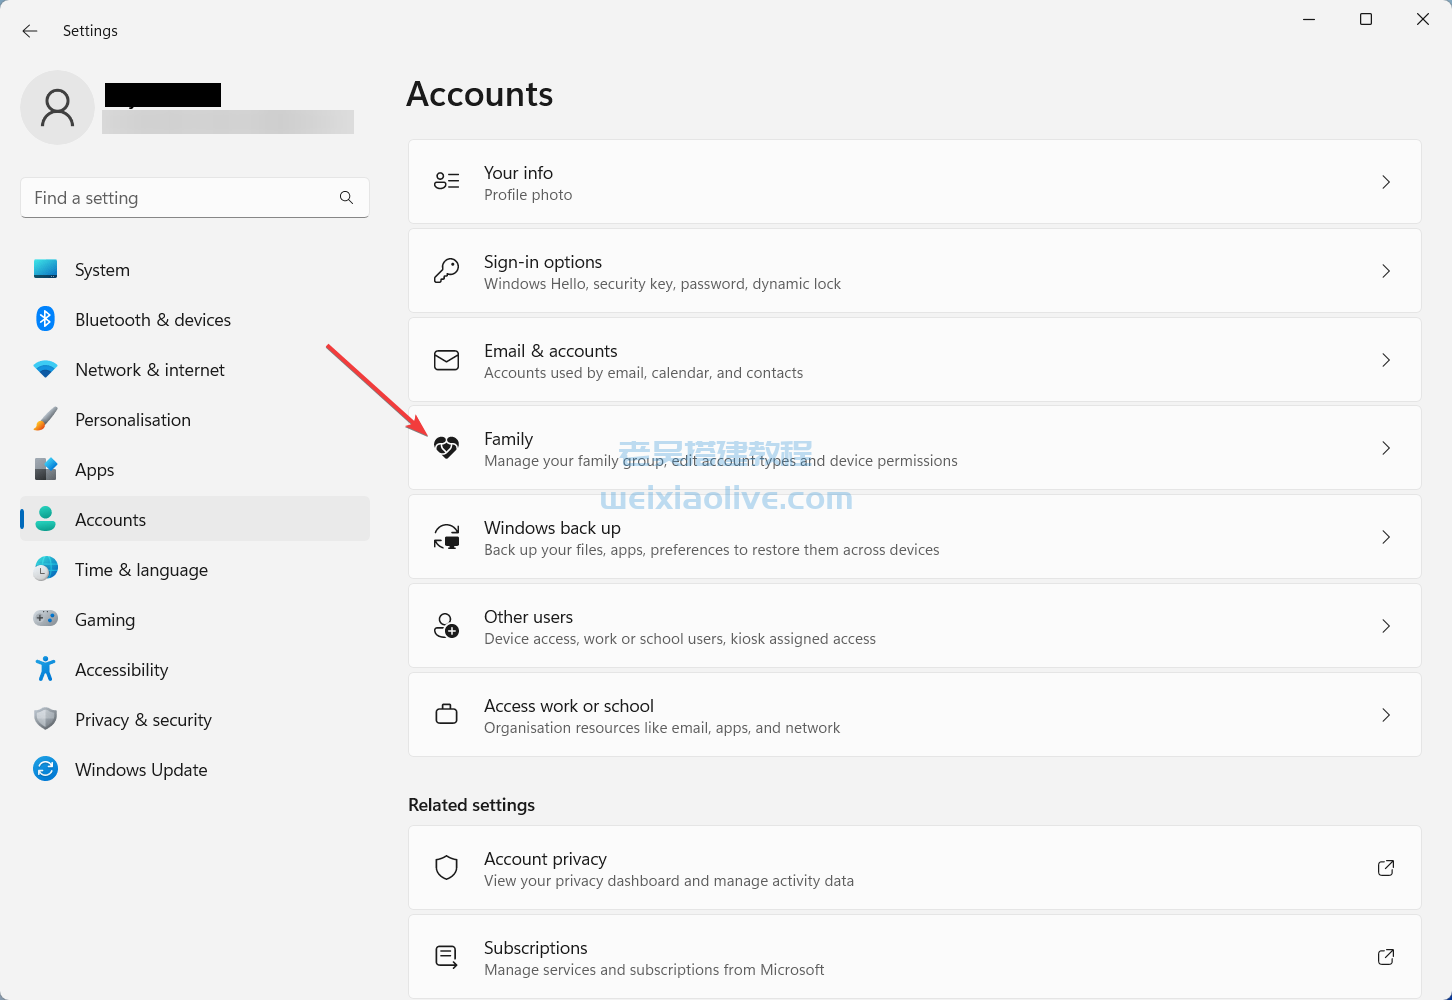Open the Other users title
1452x1000 pixels.
click(x=528, y=617)
